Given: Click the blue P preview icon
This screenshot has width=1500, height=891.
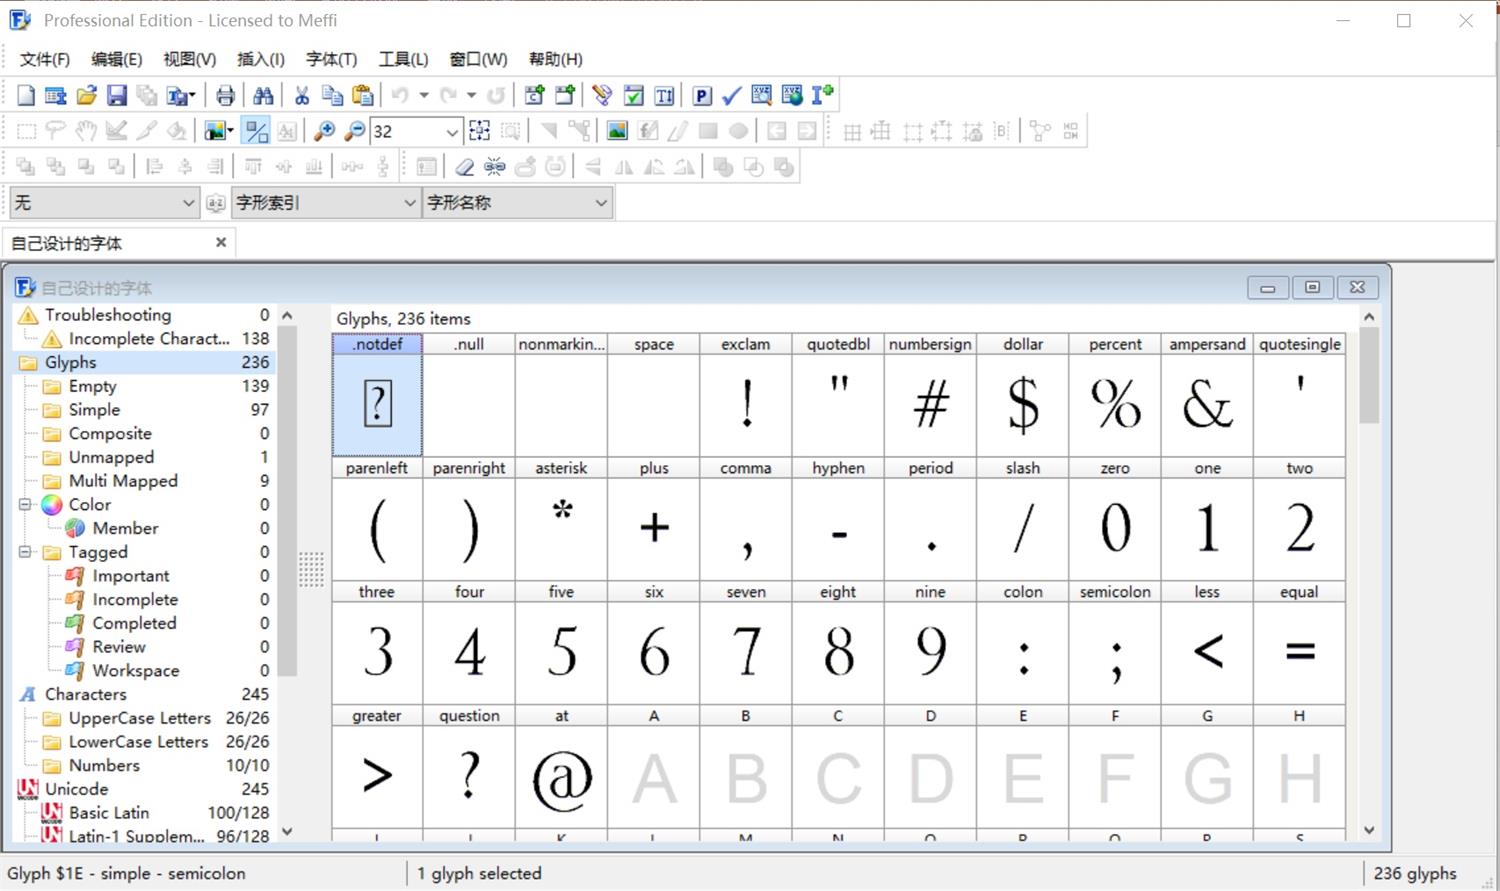Looking at the screenshot, I should (702, 95).
